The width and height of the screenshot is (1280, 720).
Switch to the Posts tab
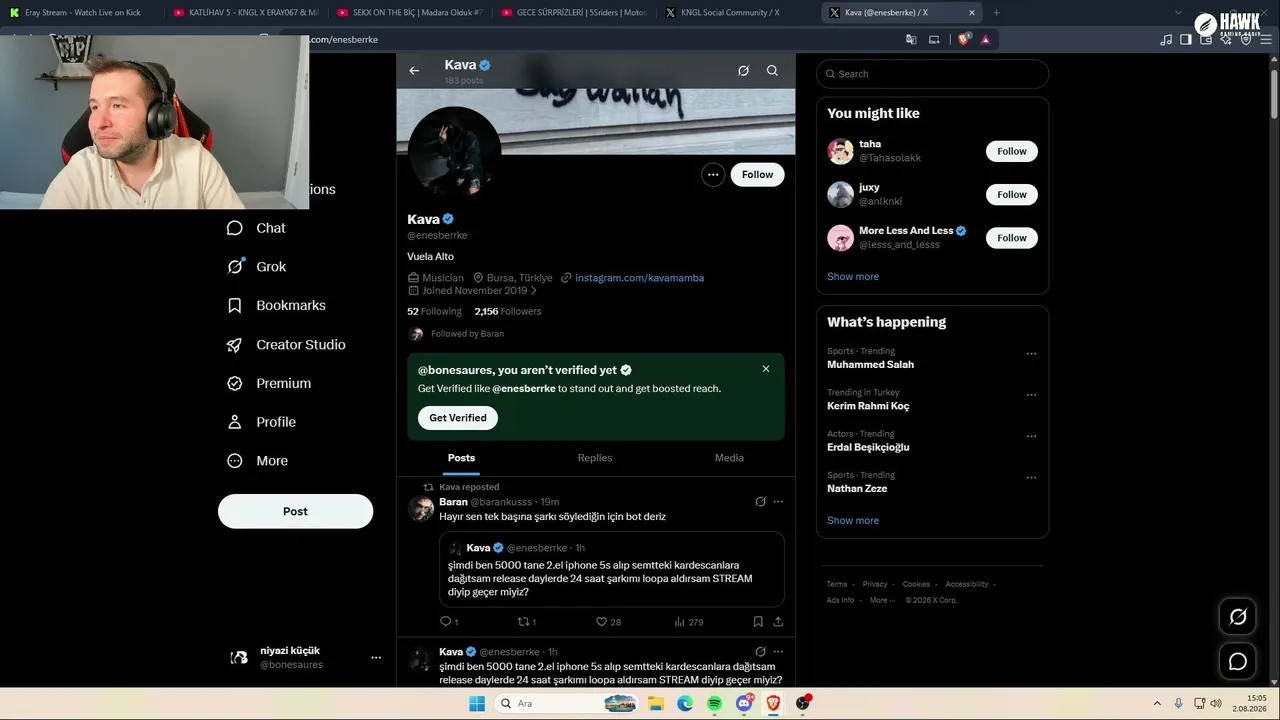tap(462, 458)
